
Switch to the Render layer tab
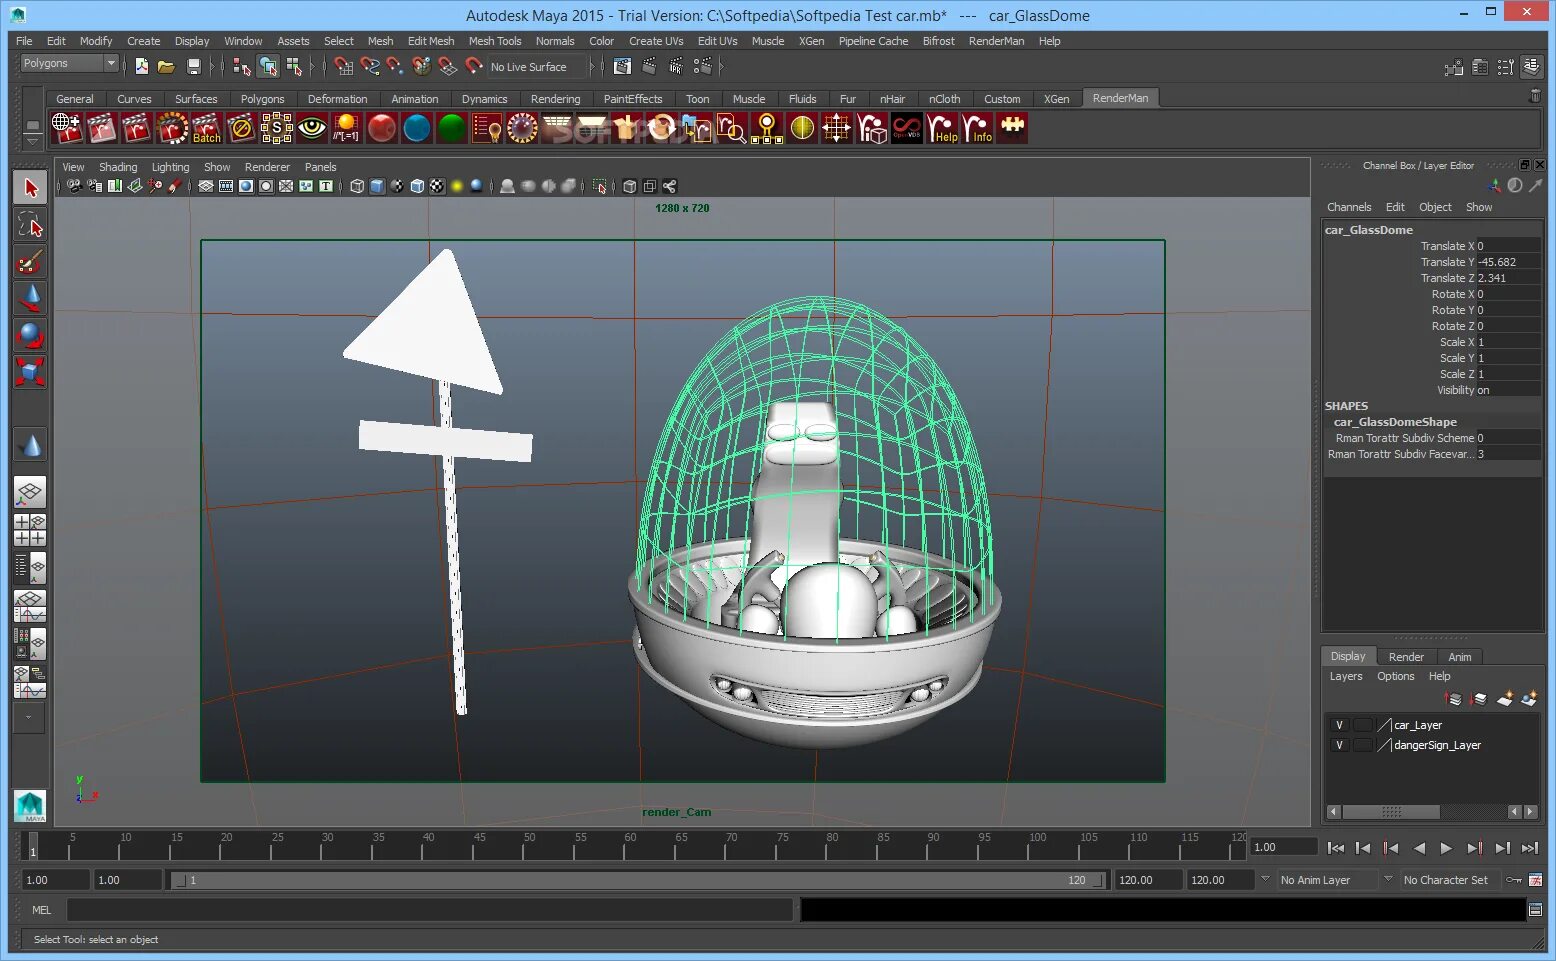[1406, 657]
